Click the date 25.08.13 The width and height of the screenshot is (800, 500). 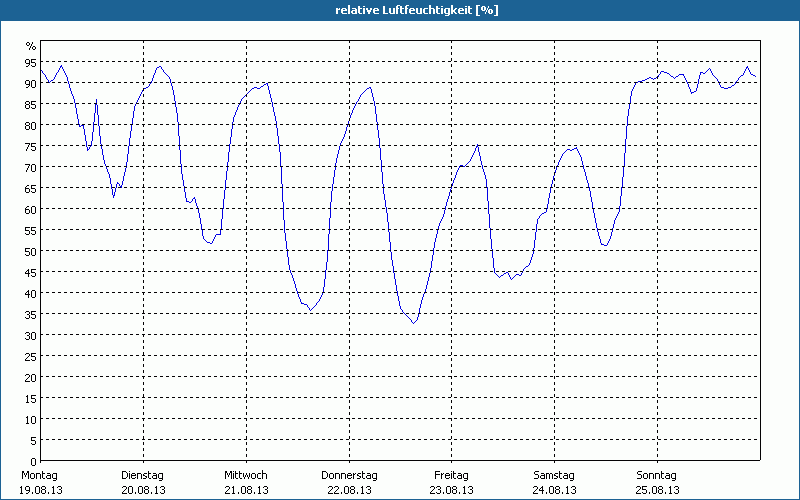pyautogui.click(x=657, y=490)
